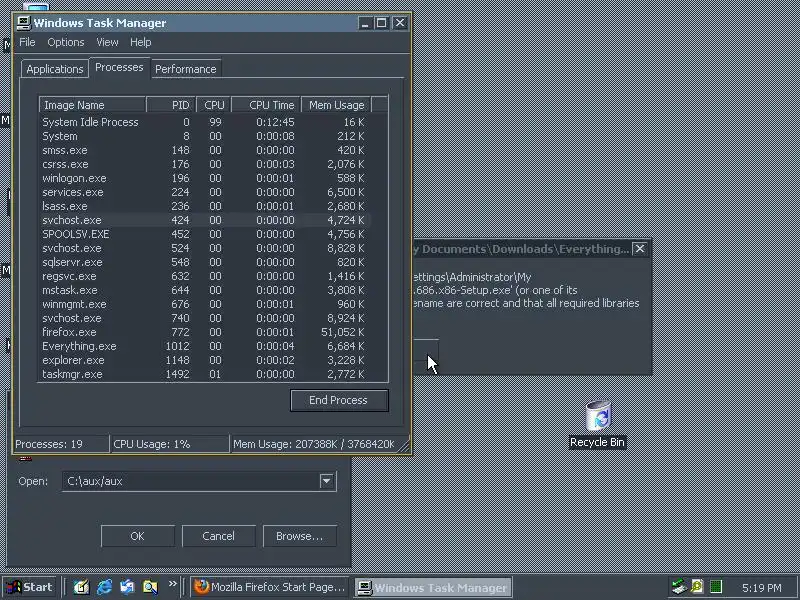This screenshot has width=800, height=600.
Task: Open the Help menu in Task Manager
Action: point(140,42)
